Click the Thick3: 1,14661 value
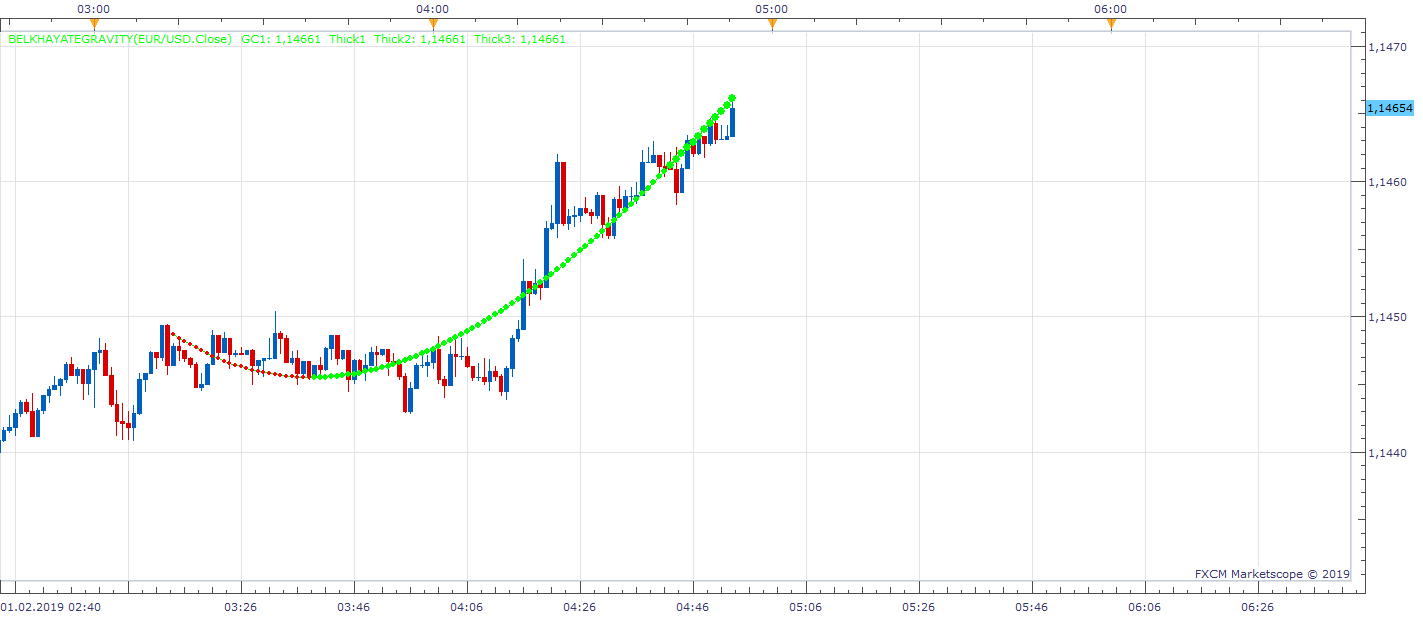 [x=520, y=39]
